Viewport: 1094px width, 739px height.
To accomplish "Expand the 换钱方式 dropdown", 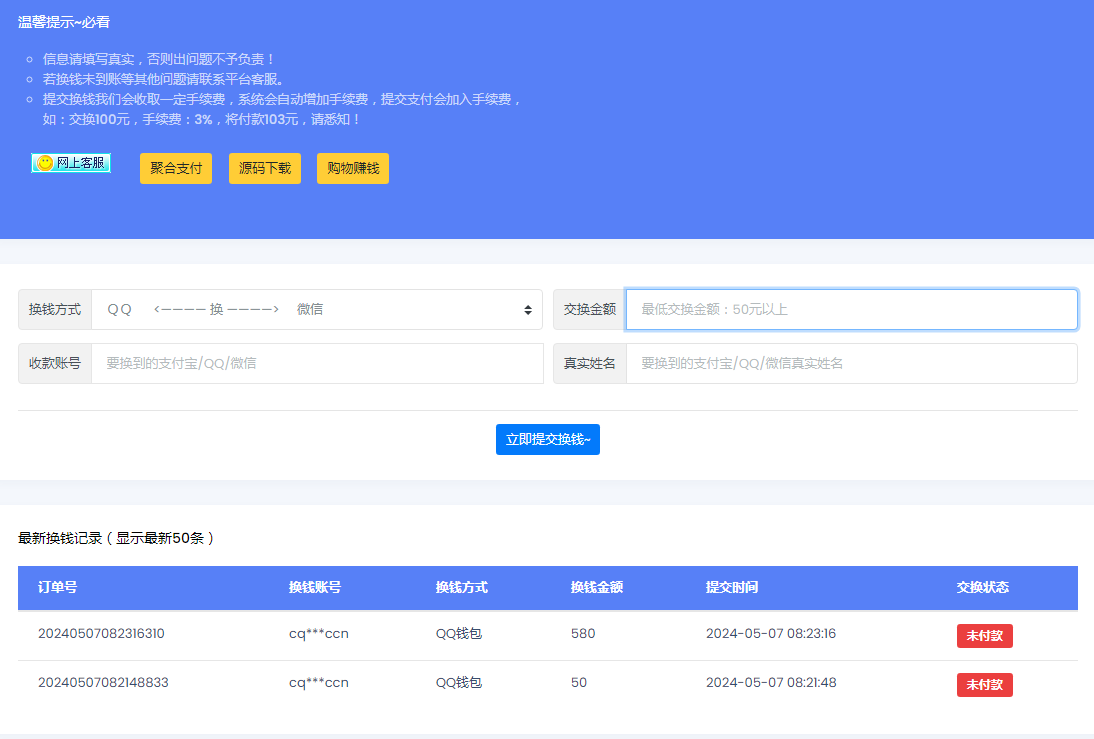I will pos(316,310).
